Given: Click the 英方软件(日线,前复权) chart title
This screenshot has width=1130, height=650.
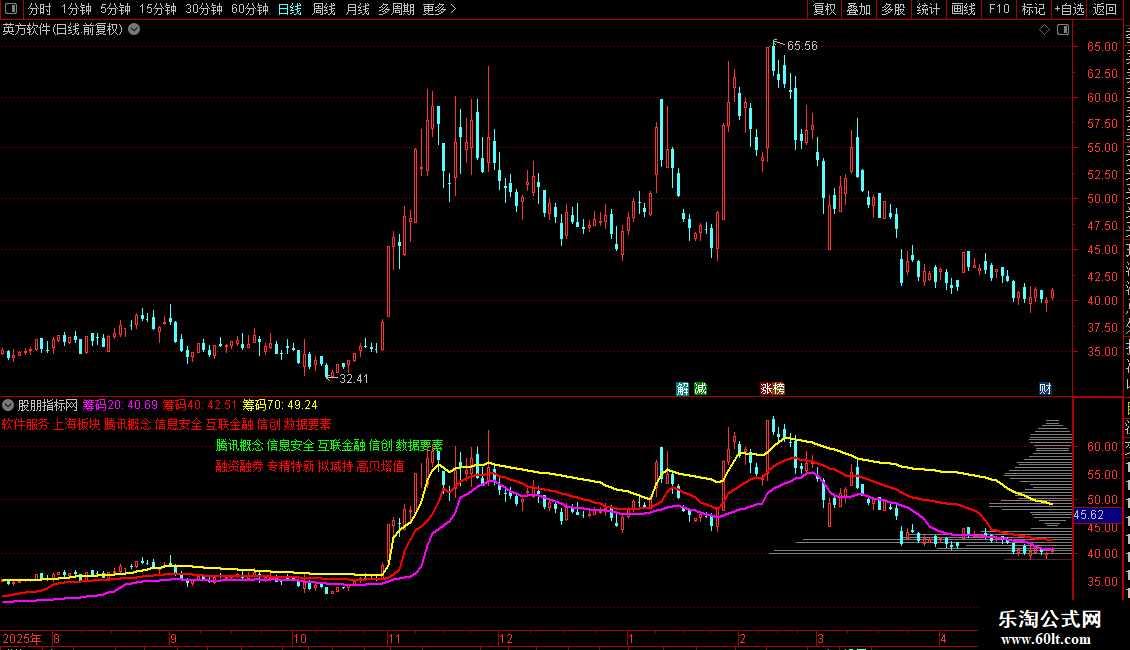Looking at the screenshot, I should [63, 30].
